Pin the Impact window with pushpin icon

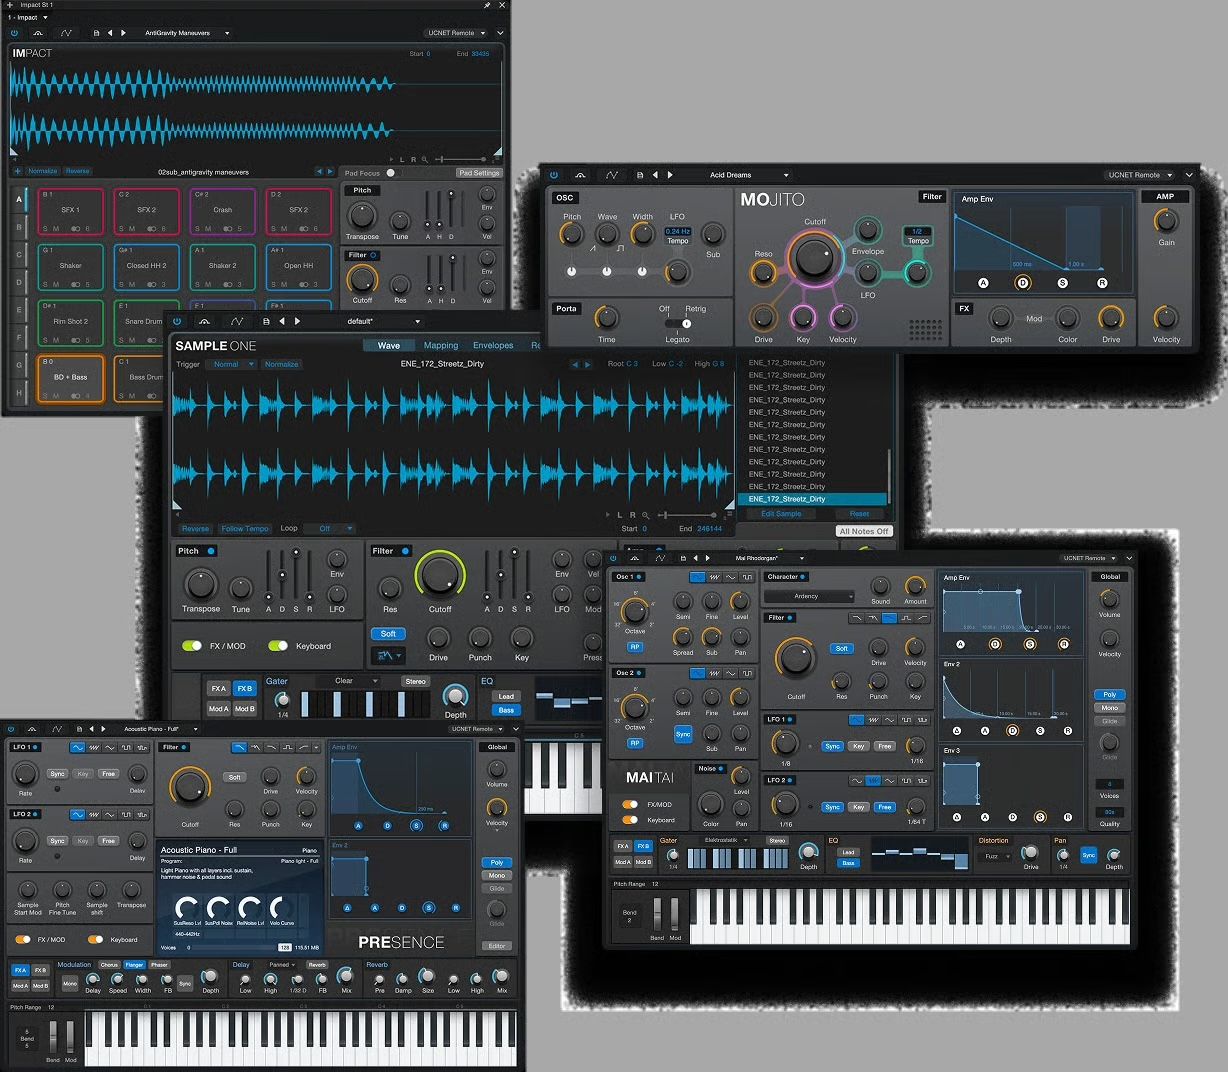click(x=487, y=5)
